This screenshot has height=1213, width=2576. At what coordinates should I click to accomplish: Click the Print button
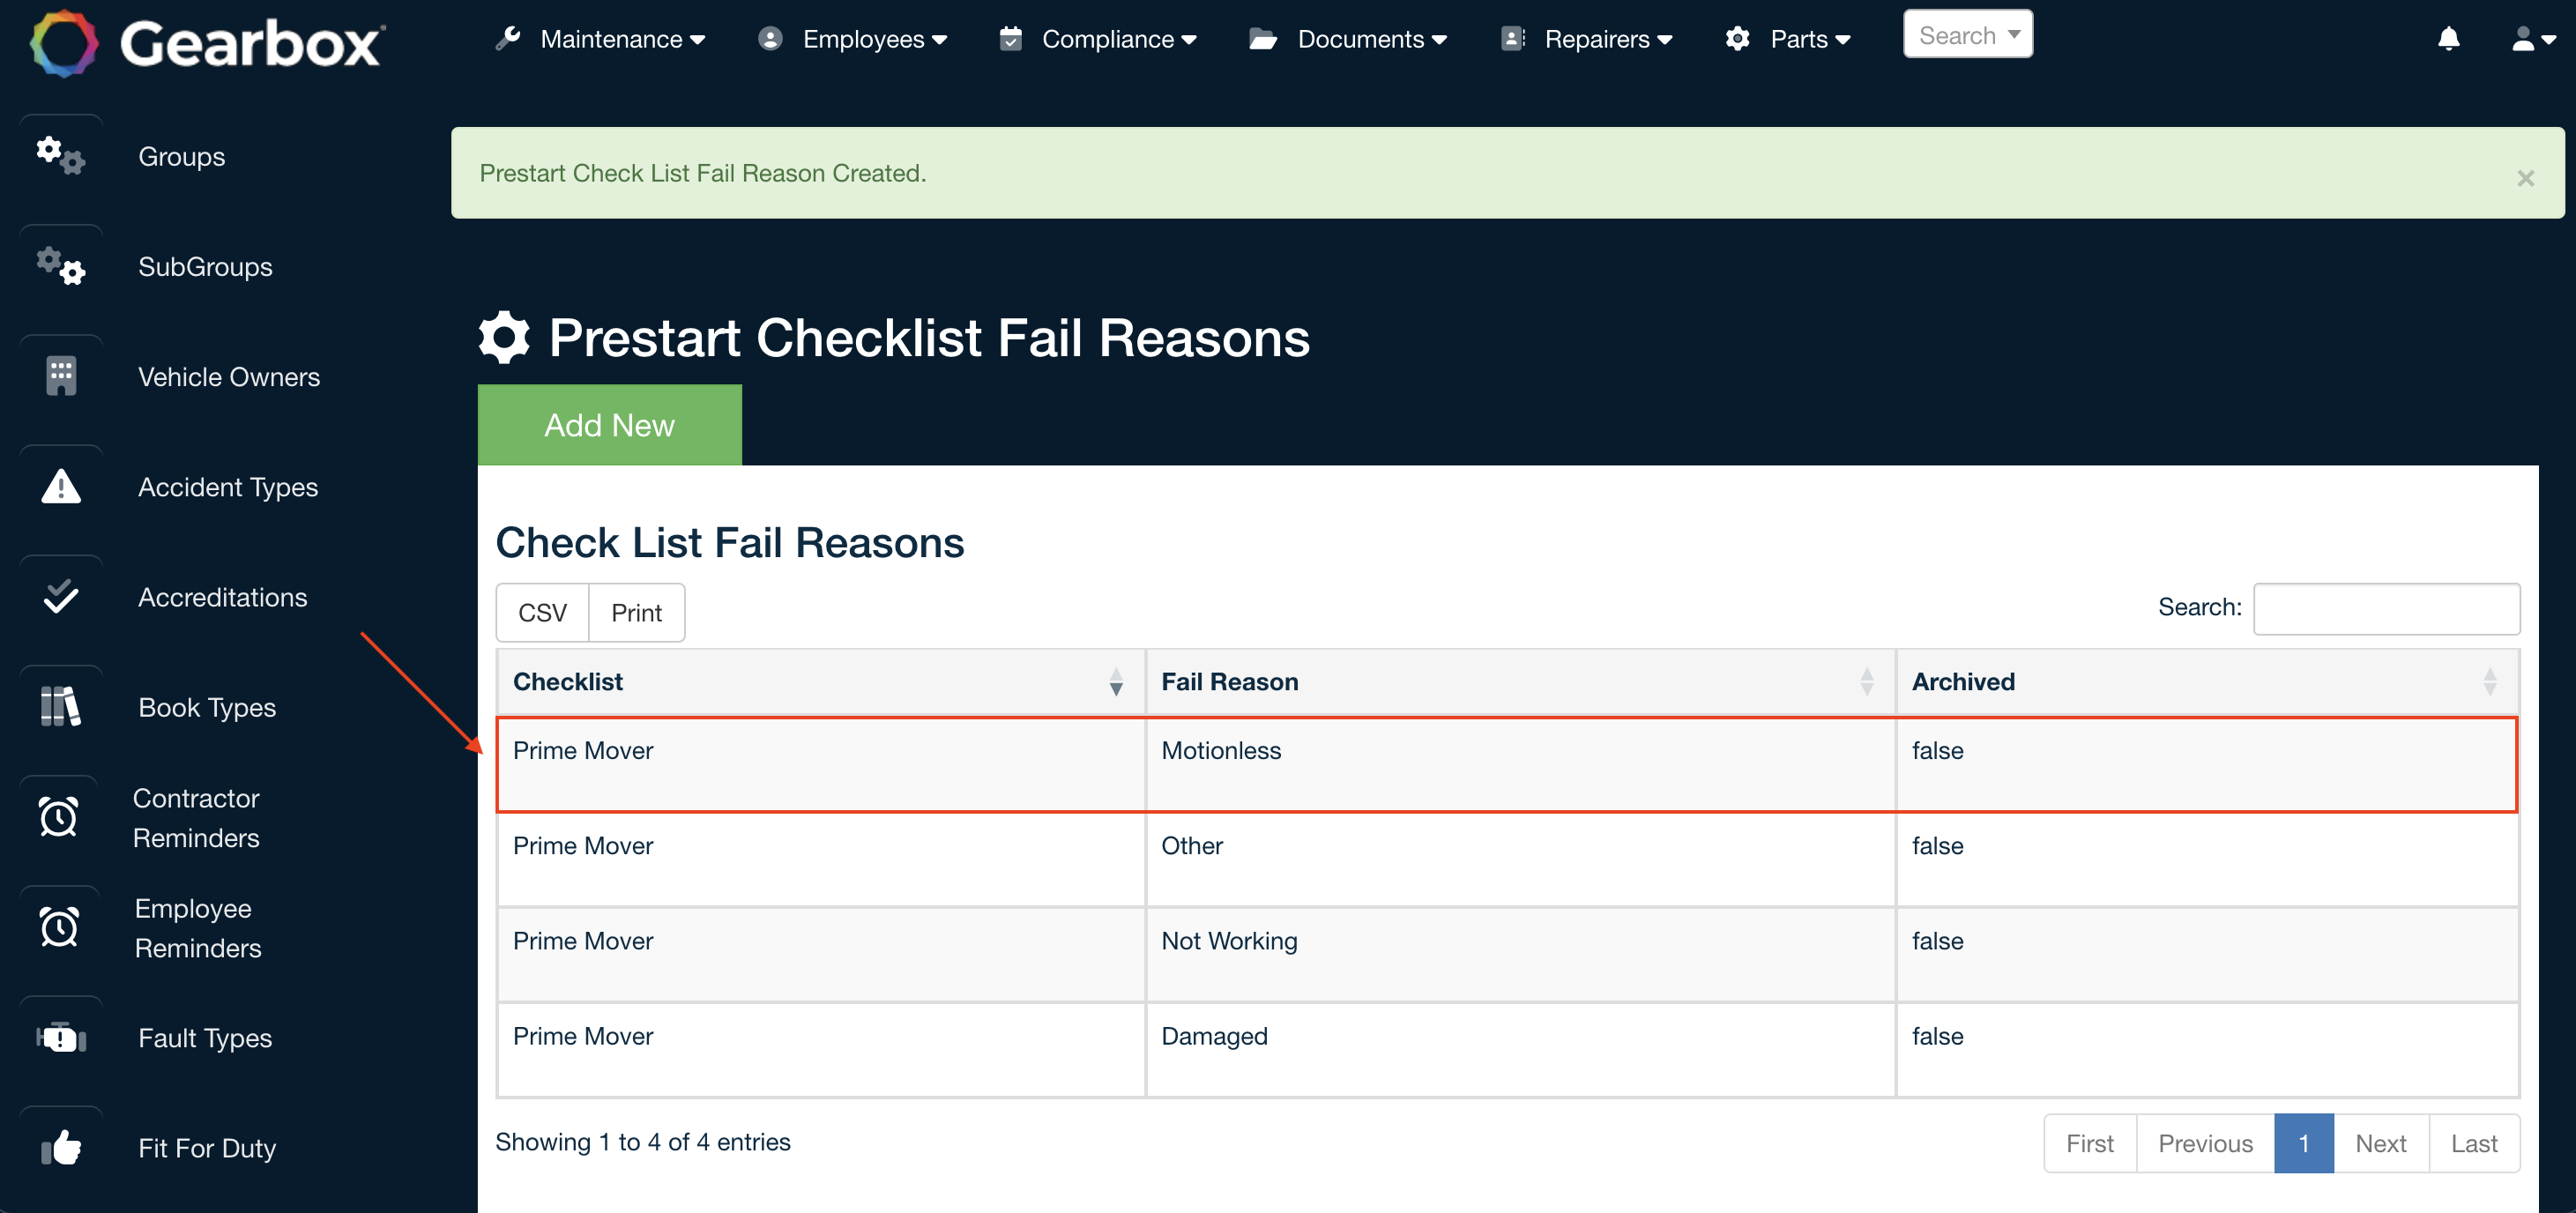click(636, 612)
